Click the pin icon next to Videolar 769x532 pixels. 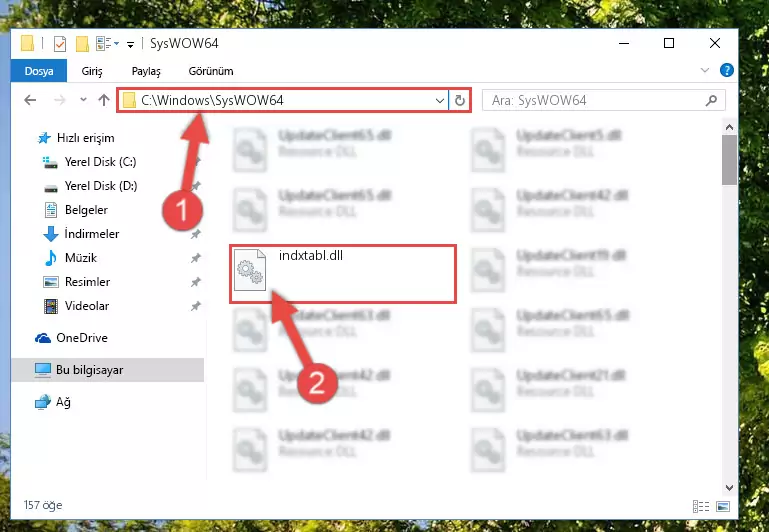point(196,306)
